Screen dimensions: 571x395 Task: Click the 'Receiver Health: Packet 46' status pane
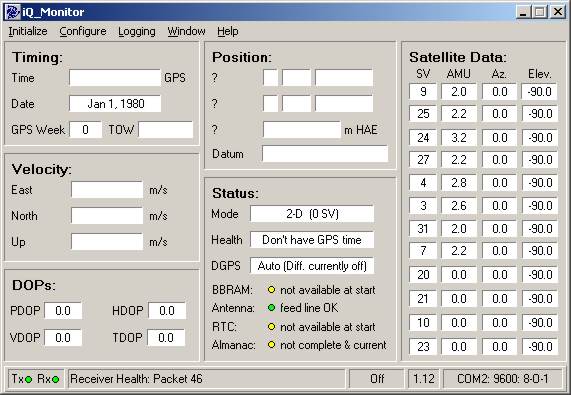[x=206, y=379]
